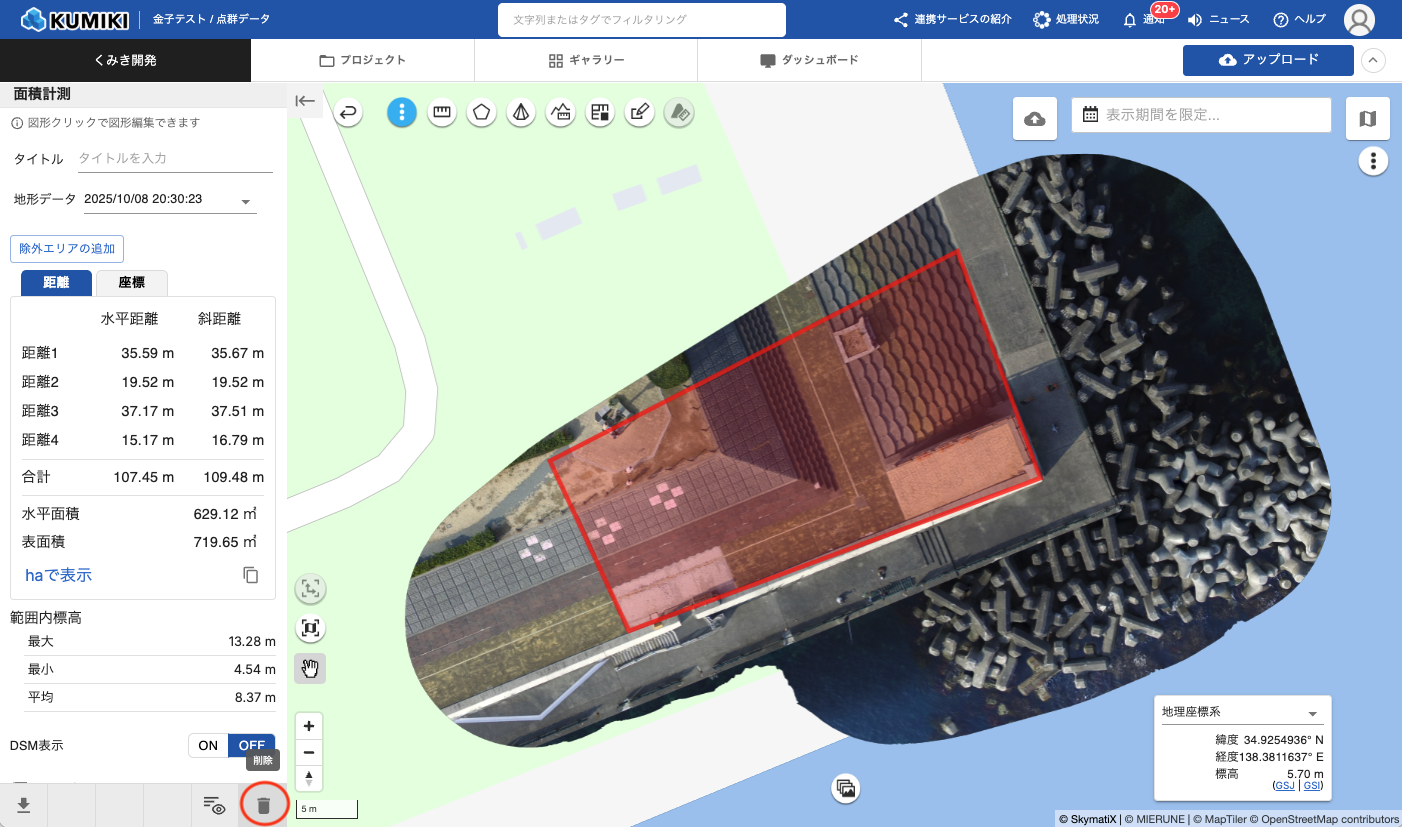Click the タイトル input field
Viewport: 1402px width, 827px height.
click(174, 159)
